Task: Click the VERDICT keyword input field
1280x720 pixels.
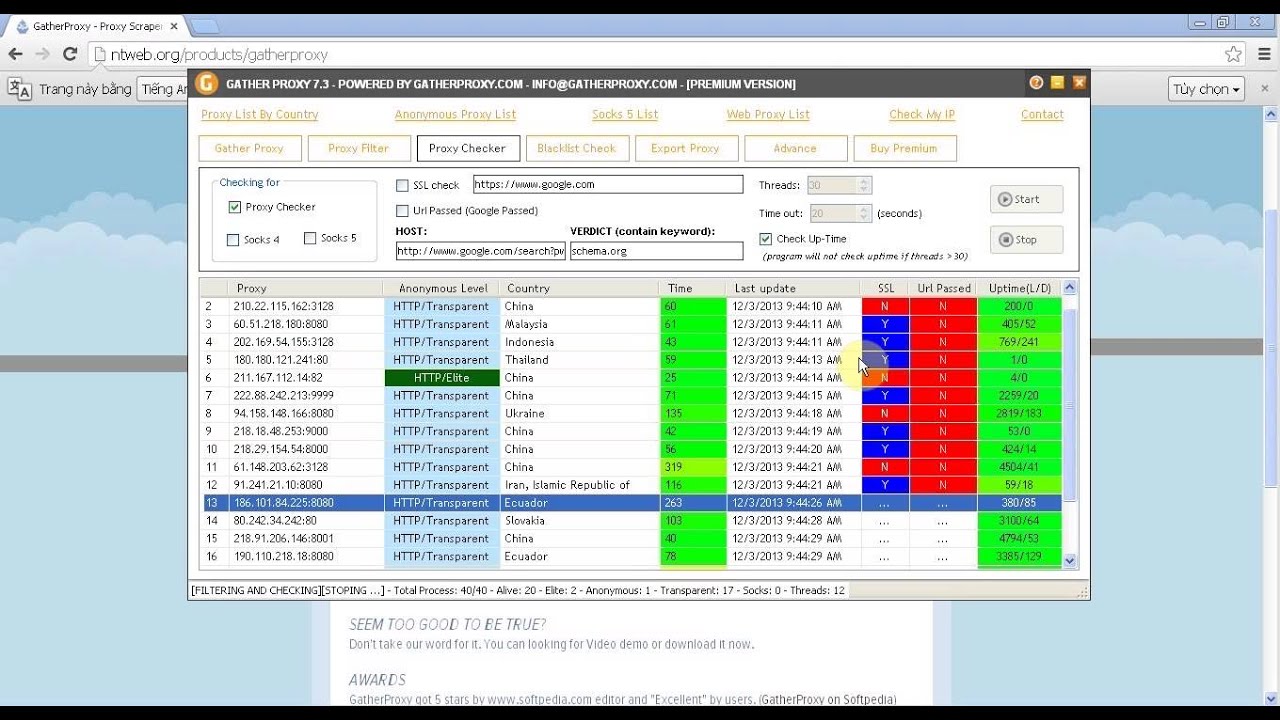Action: pyautogui.click(x=656, y=251)
